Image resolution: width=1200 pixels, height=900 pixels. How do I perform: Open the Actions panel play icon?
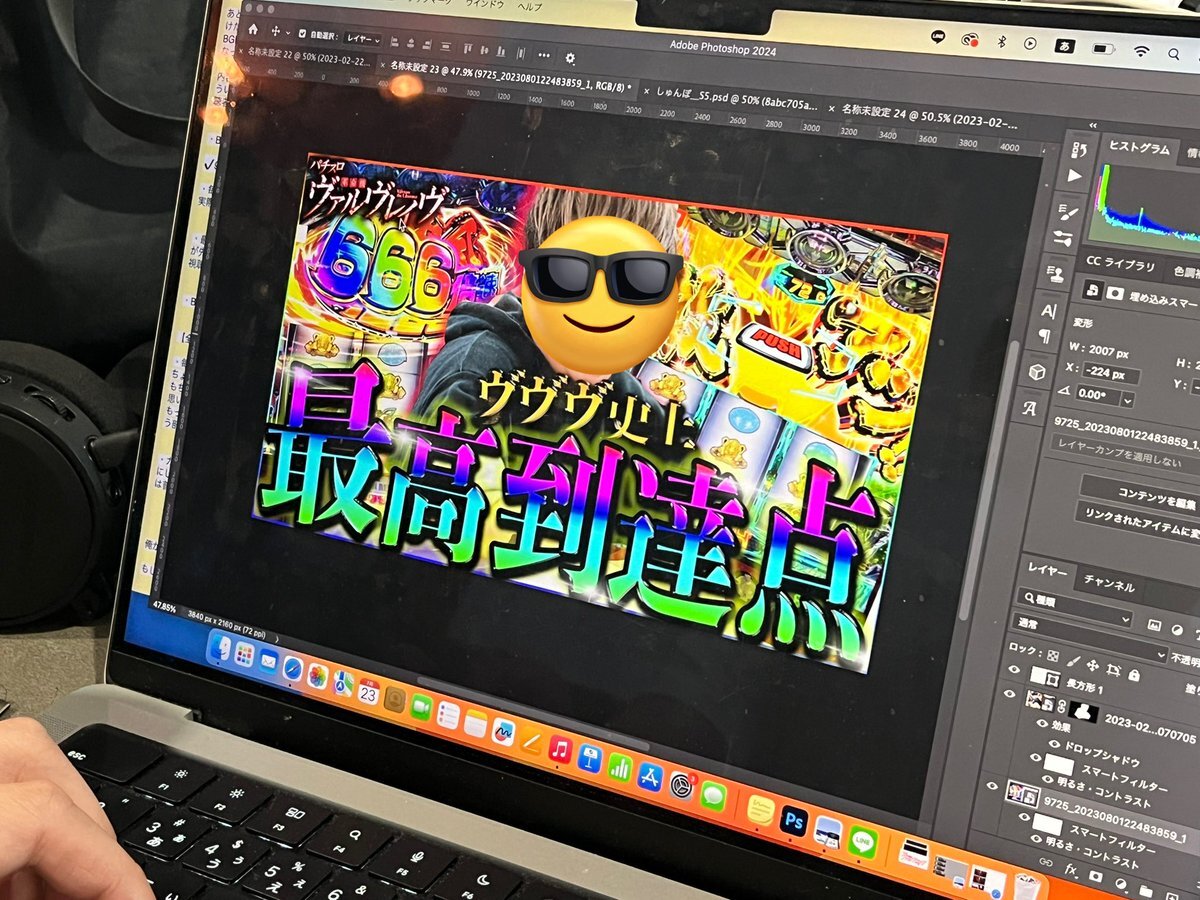(1074, 175)
